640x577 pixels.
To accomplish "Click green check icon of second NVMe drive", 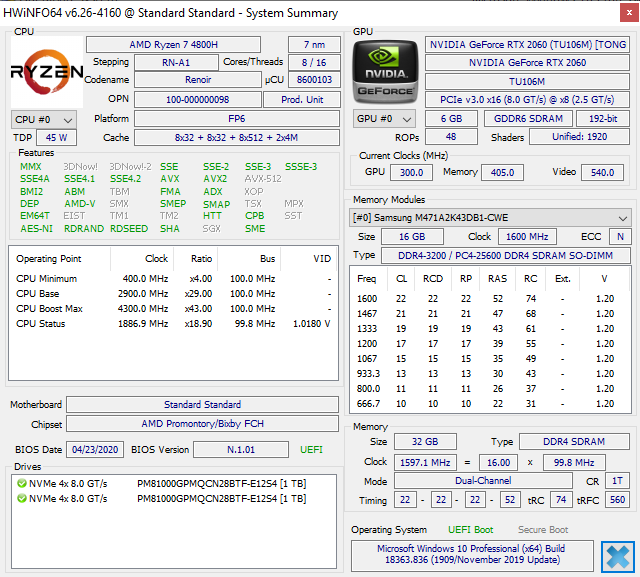I will point(22,499).
